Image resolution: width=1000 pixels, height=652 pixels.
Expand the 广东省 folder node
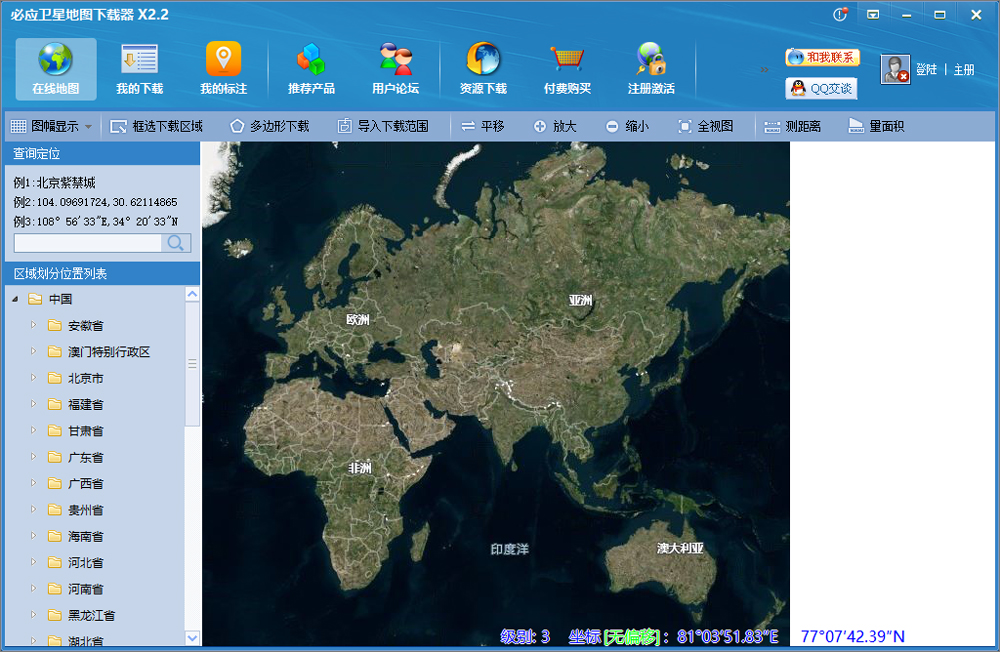[33, 457]
